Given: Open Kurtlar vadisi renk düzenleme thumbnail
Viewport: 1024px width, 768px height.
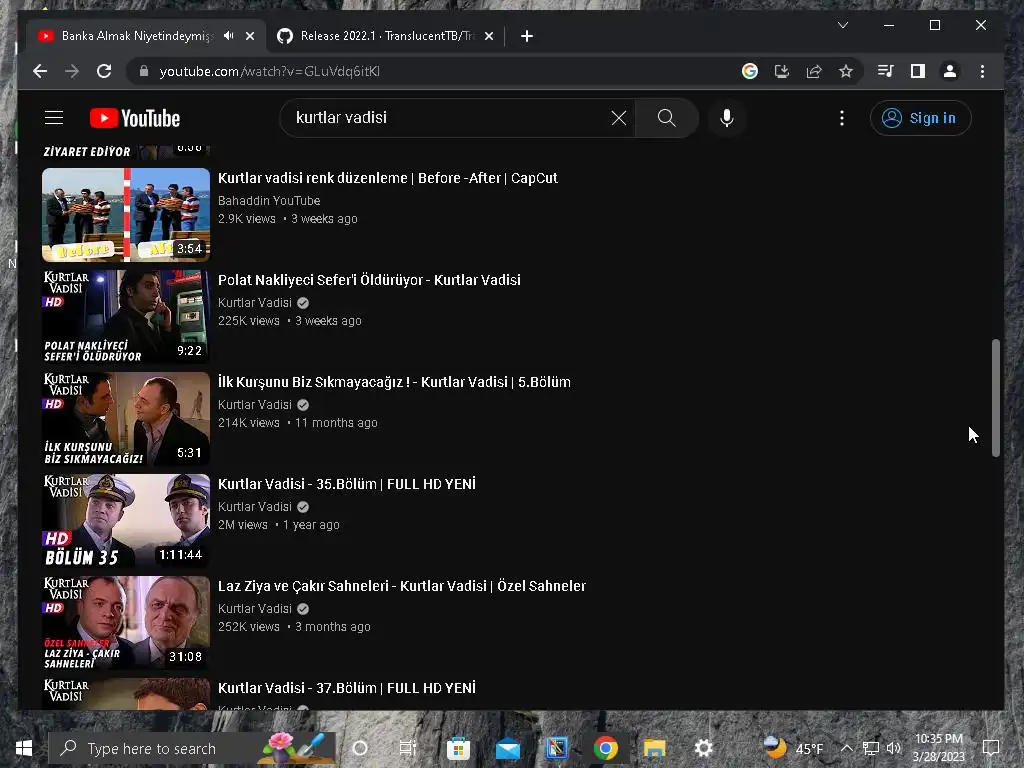Looking at the screenshot, I should pyautogui.click(x=126, y=215).
